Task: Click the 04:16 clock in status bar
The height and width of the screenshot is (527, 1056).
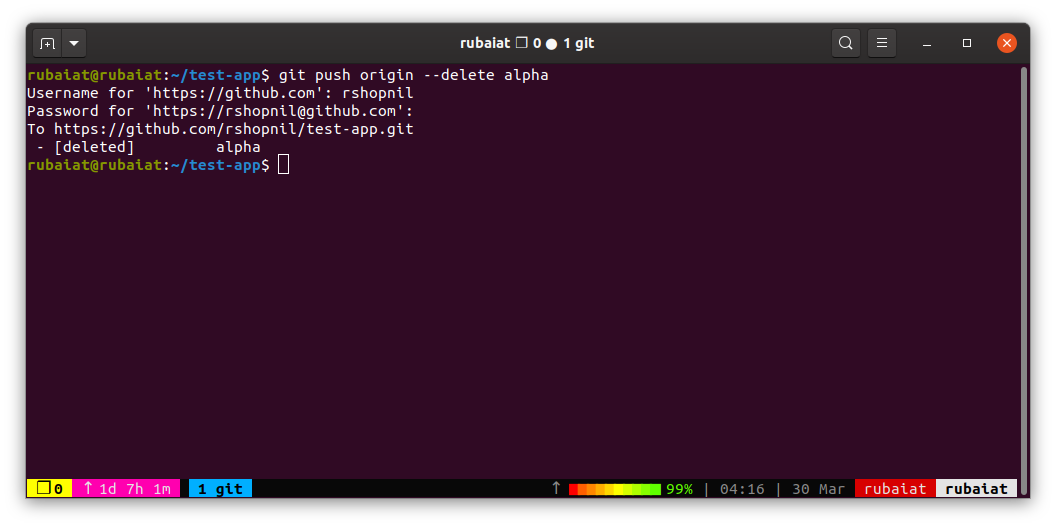Action: (742, 489)
